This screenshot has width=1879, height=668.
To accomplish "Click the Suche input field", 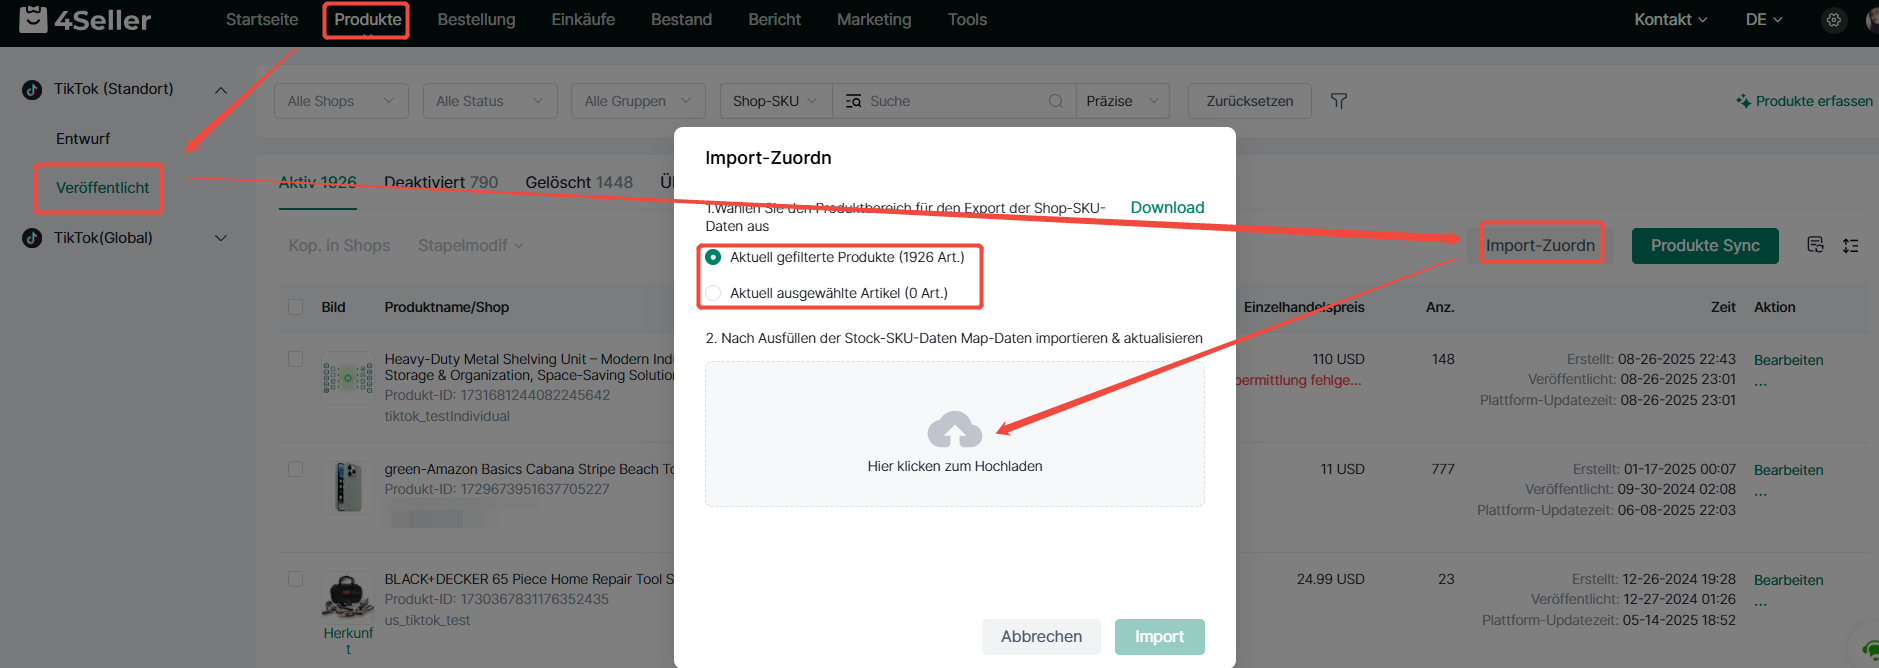I will [x=955, y=101].
